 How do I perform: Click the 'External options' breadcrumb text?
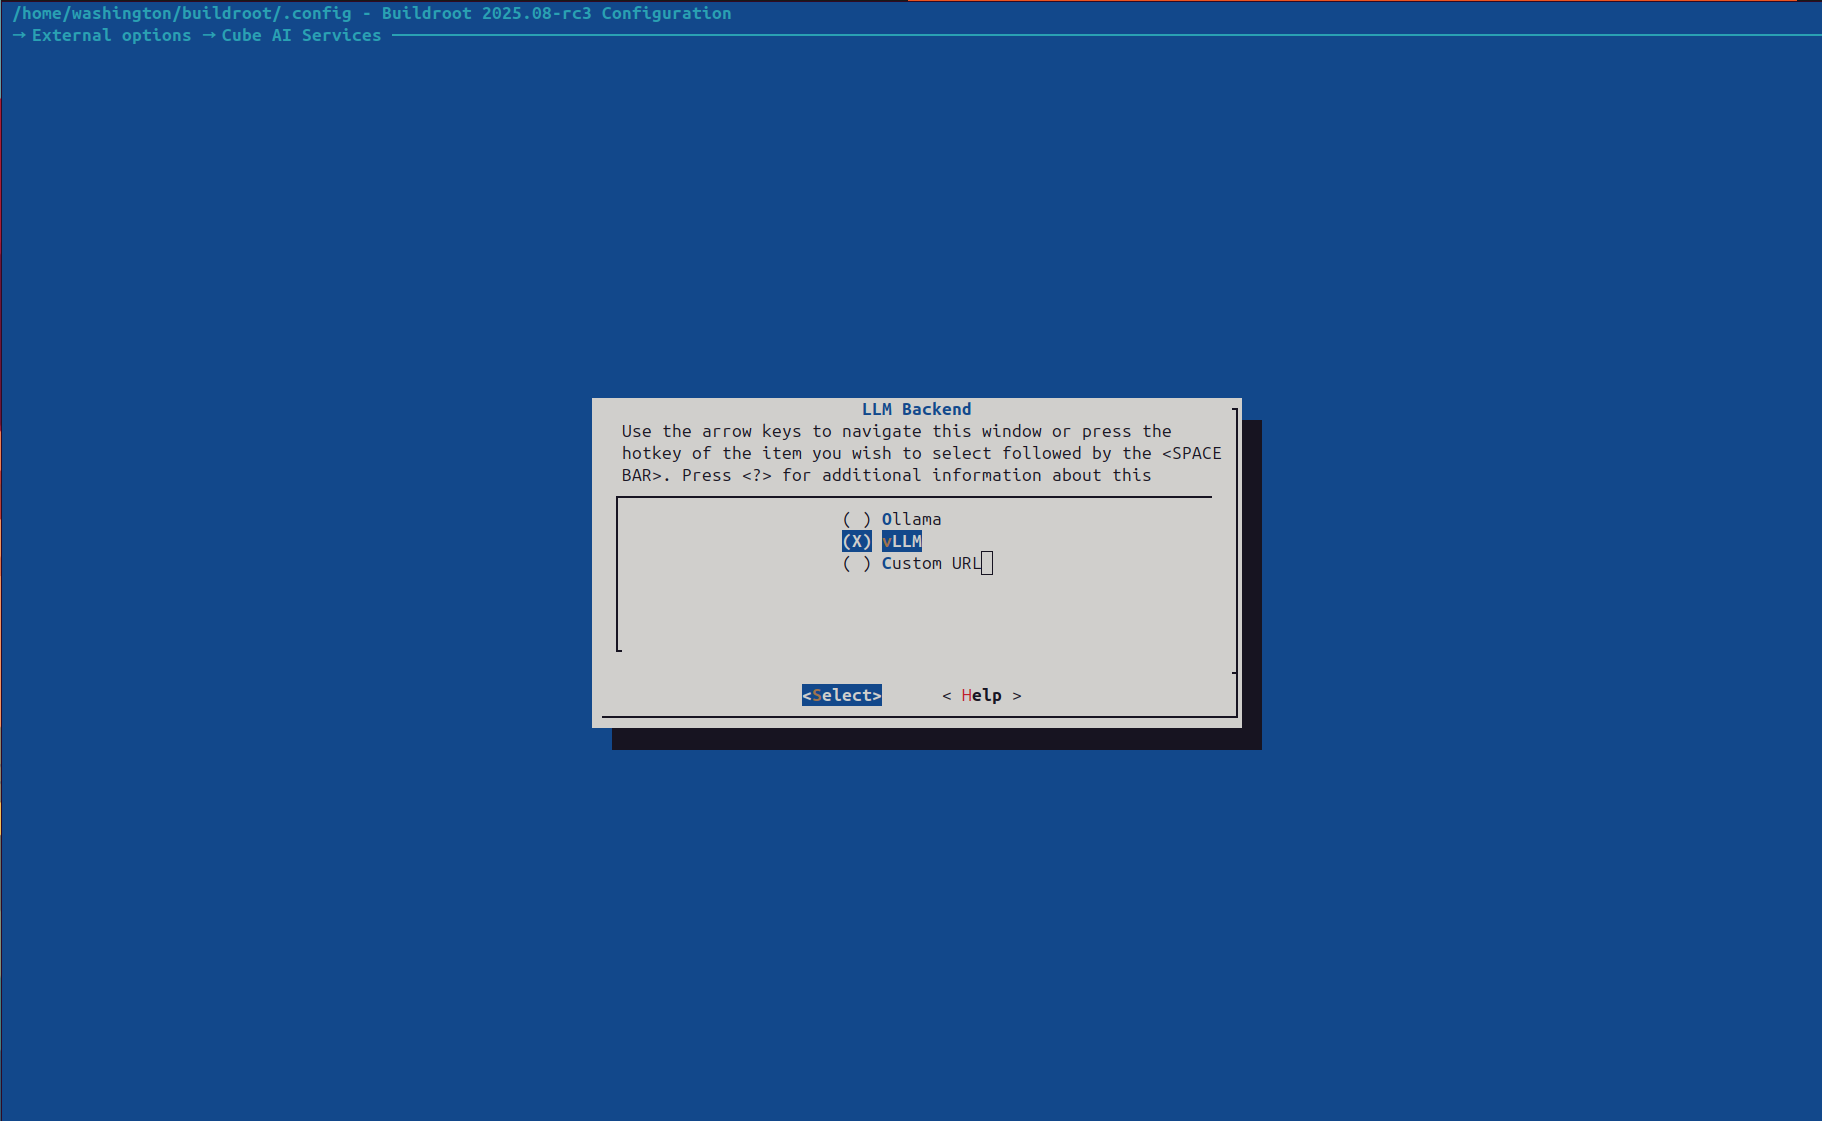112,35
